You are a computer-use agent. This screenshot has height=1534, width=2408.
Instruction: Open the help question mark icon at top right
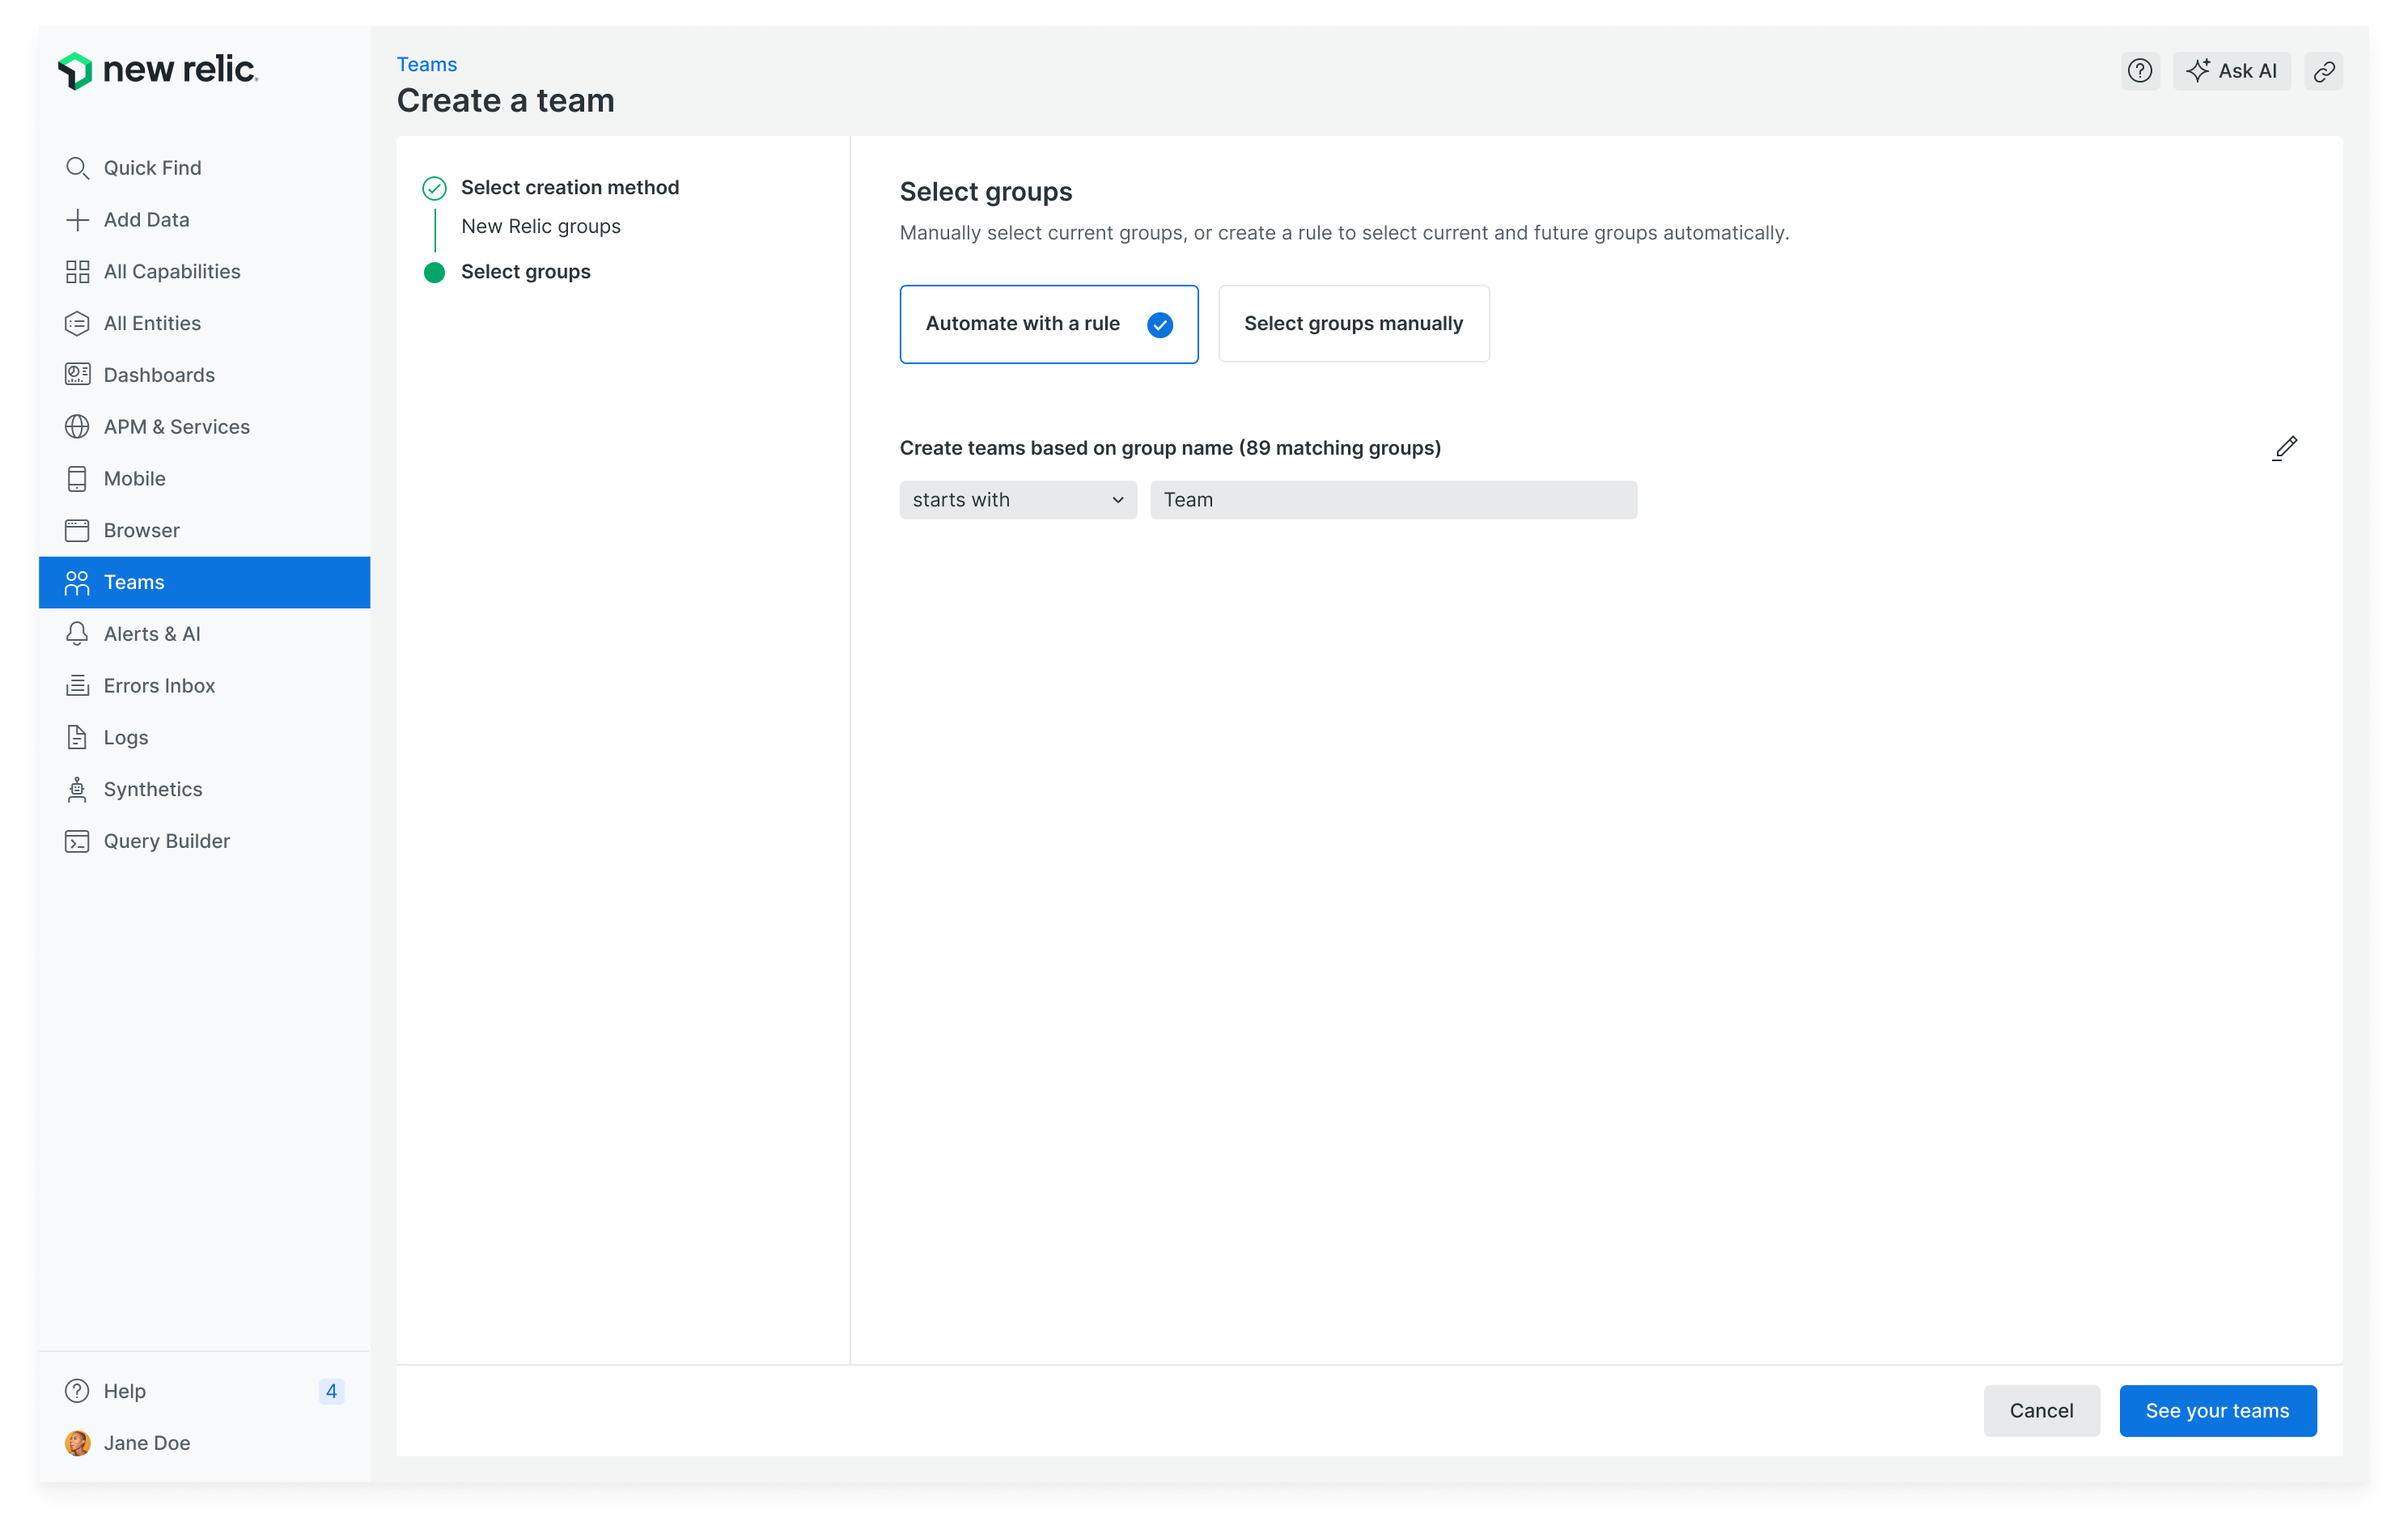[x=2139, y=71]
